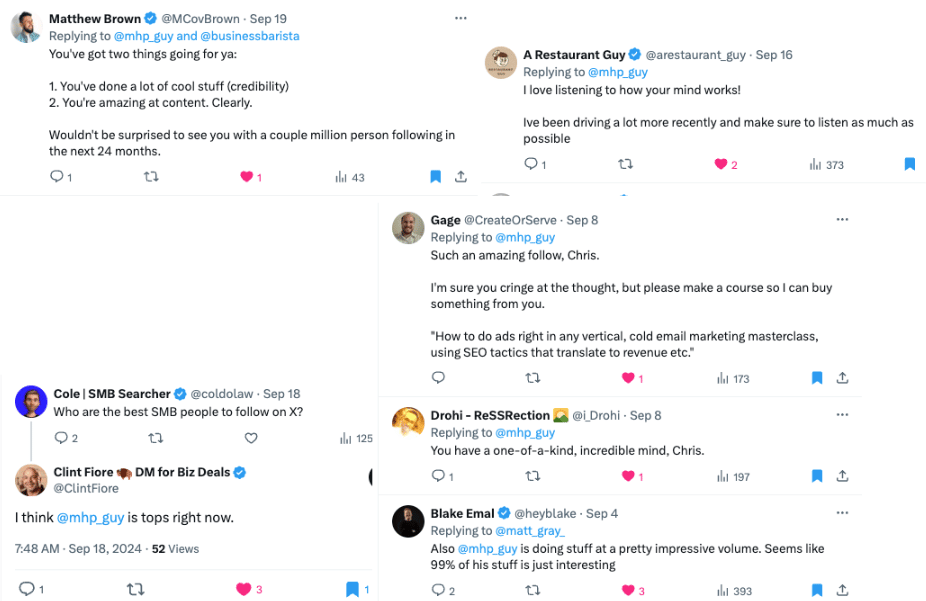Retweet Matthew Brown's tweet

click(152, 177)
